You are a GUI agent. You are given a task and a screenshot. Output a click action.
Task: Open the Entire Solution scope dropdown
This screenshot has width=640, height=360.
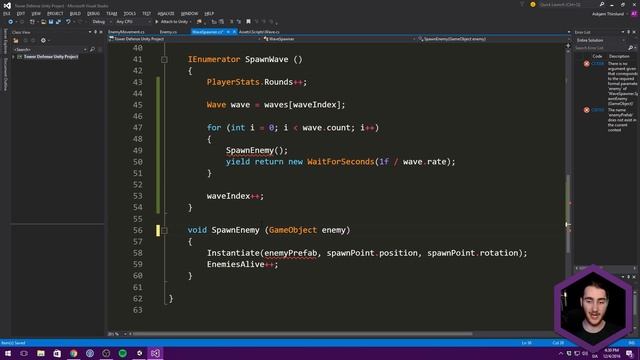coord(600,40)
